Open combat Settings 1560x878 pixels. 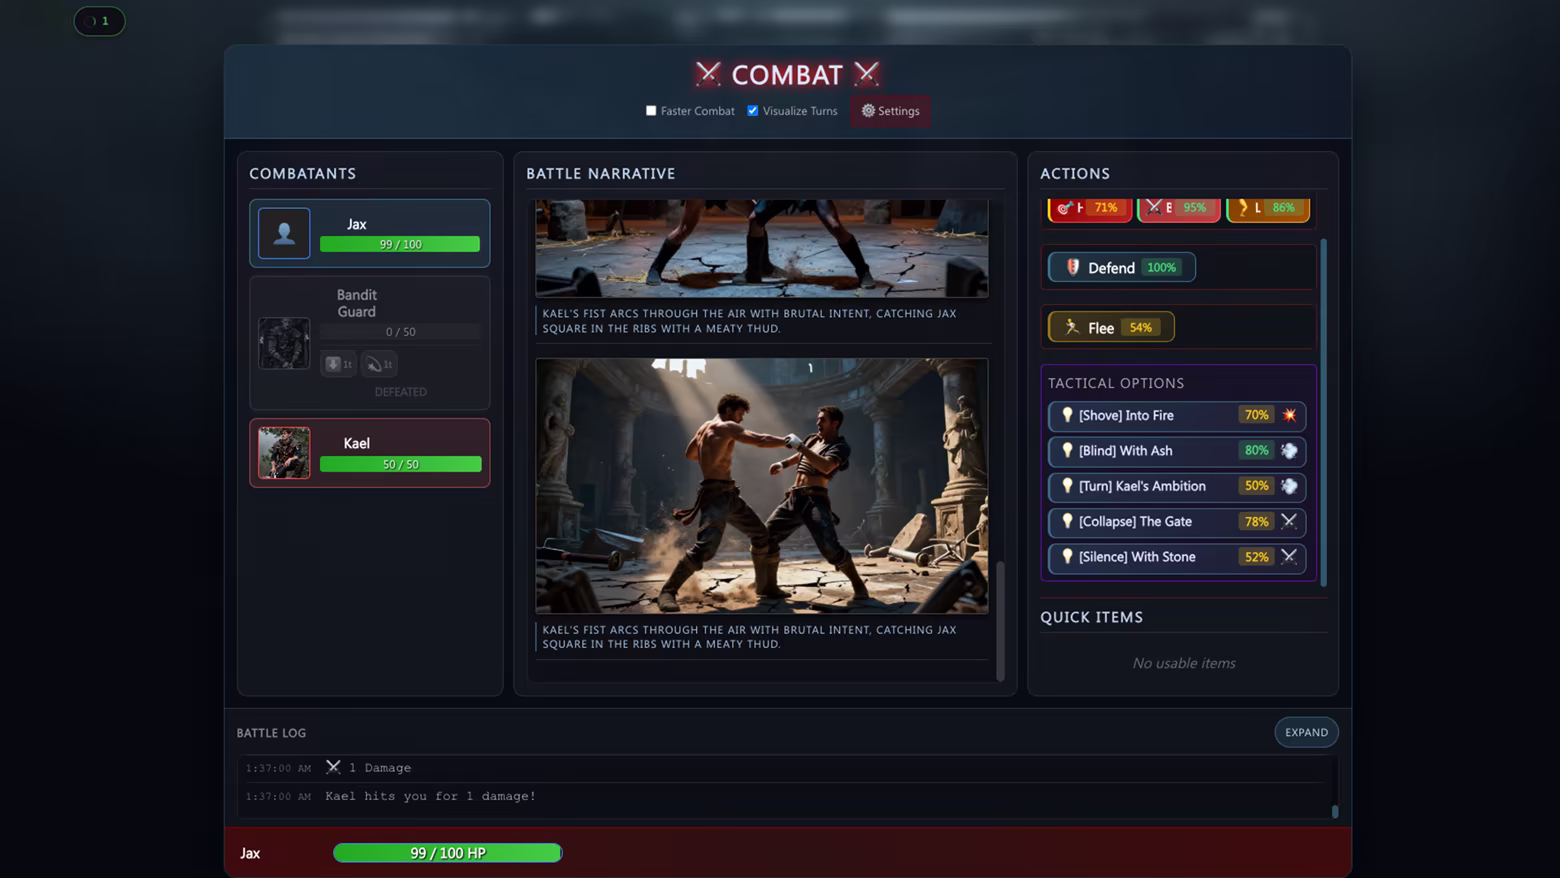click(x=890, y=111)
